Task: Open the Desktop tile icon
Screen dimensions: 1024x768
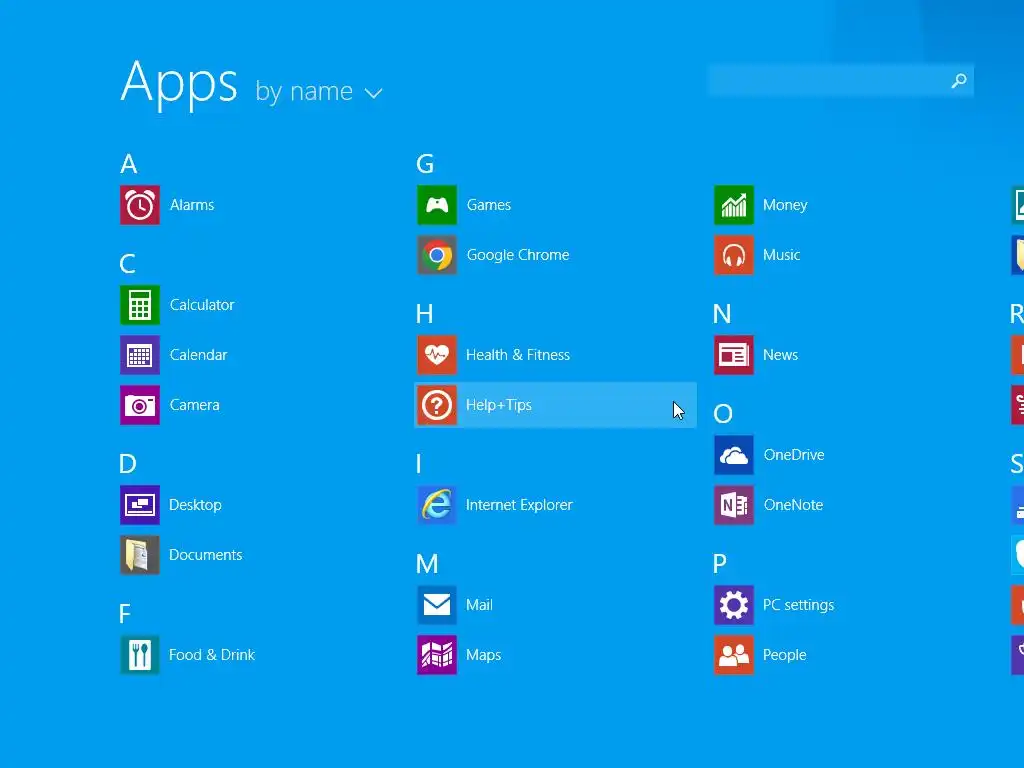Action: 140,505
